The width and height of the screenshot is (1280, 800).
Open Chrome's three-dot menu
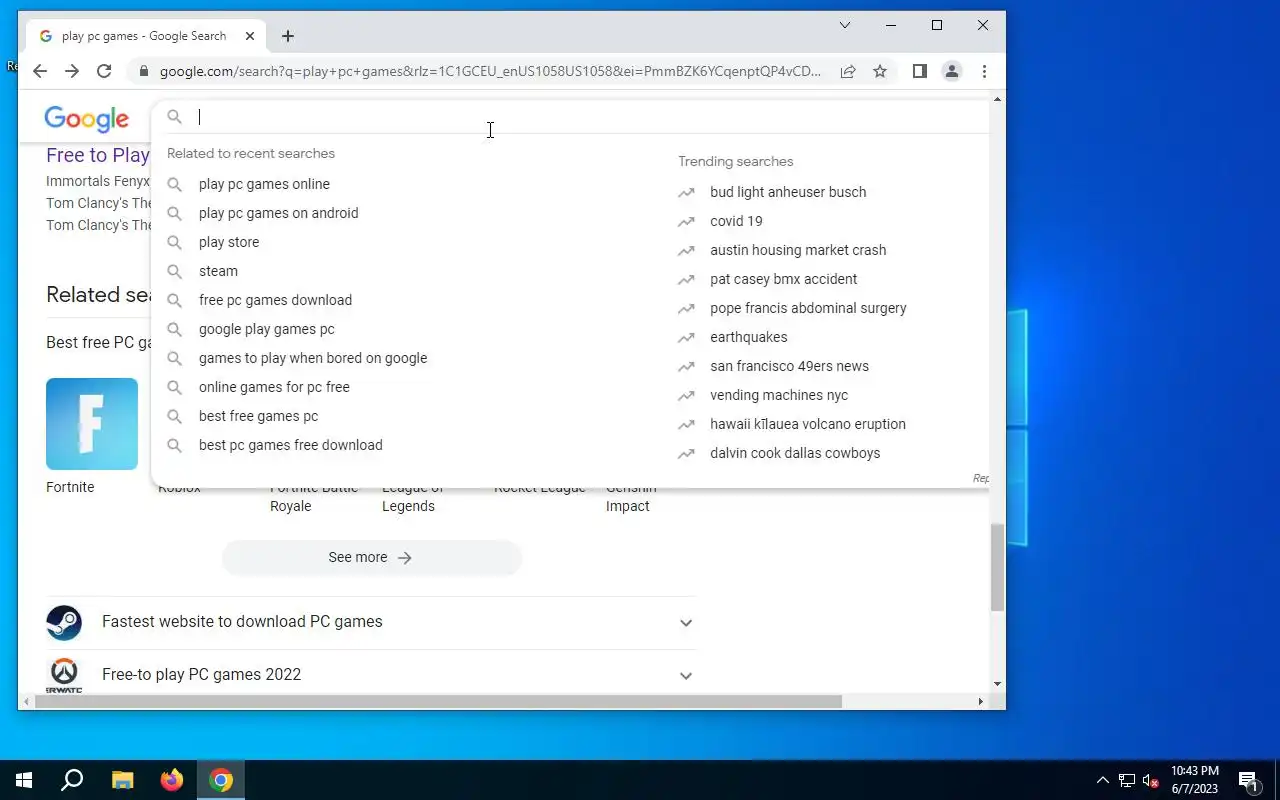(984, 71)
